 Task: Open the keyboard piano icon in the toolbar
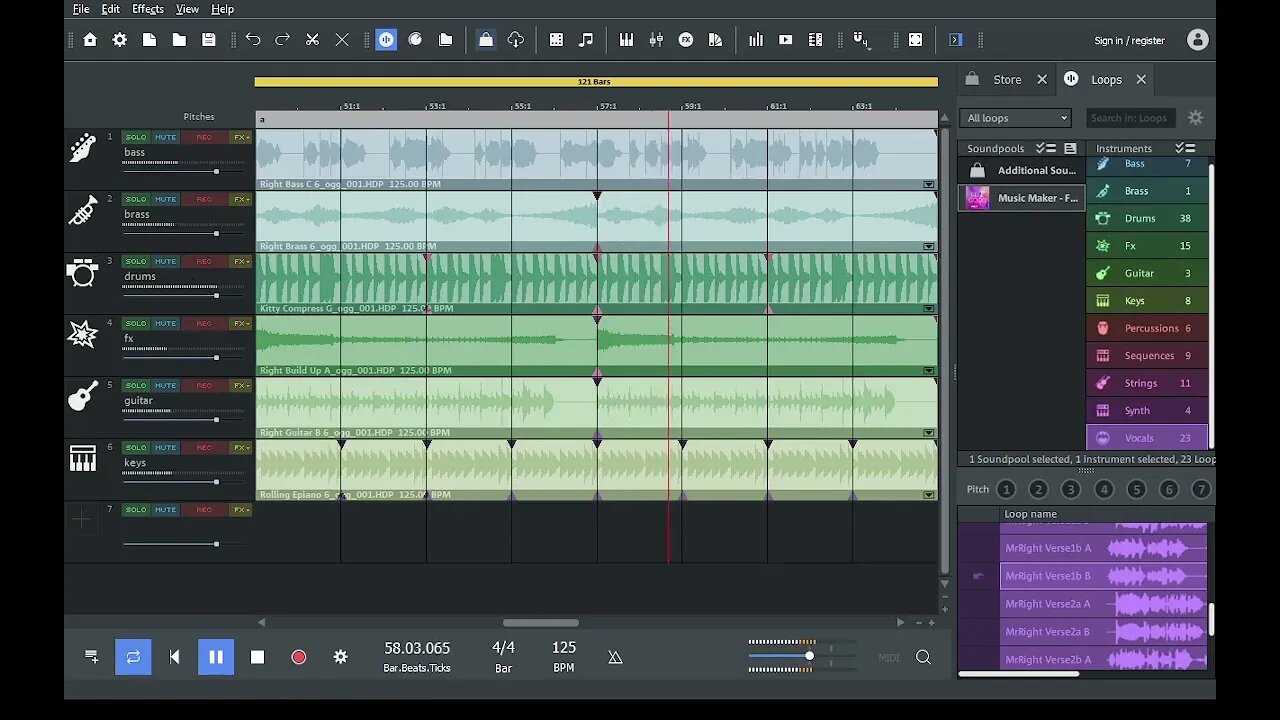pyautogui.click(x=627, y=40)
